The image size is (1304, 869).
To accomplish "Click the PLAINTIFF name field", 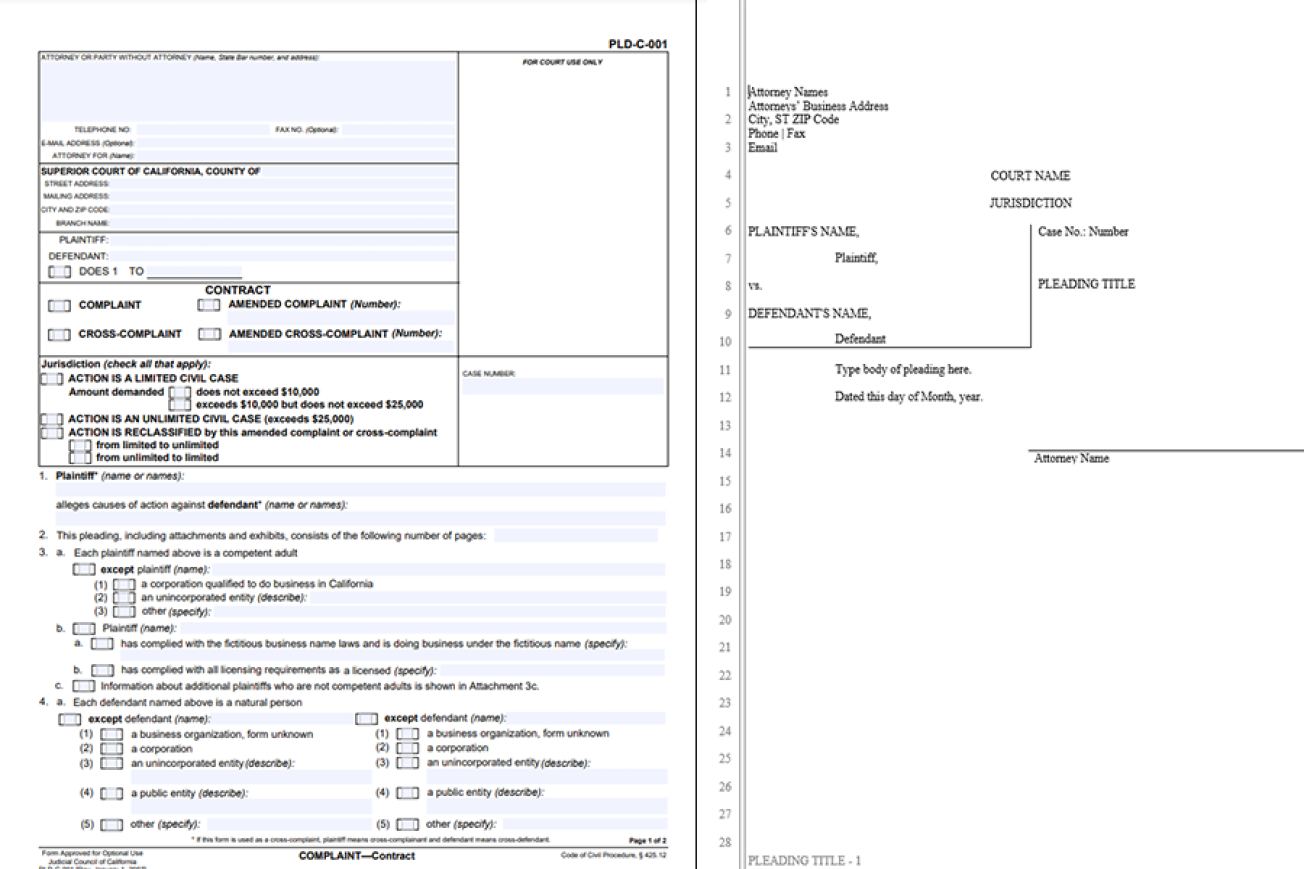I will pyautogui.click(x=283, y=241).
